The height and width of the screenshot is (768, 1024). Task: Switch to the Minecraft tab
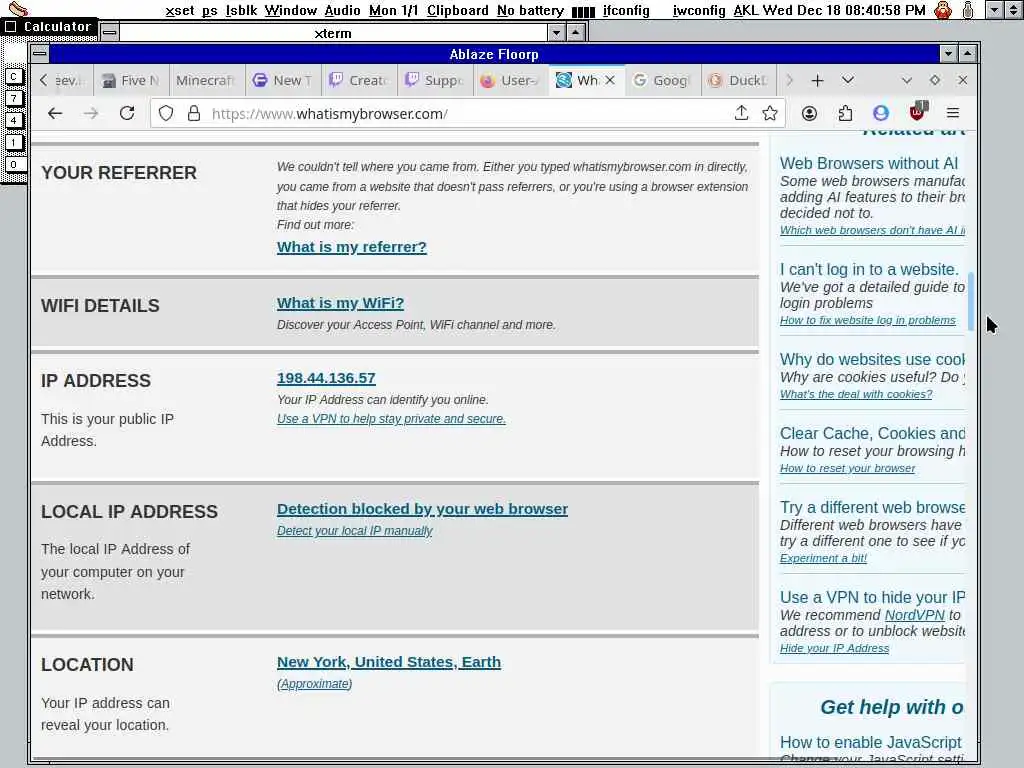tap(207, 80)
